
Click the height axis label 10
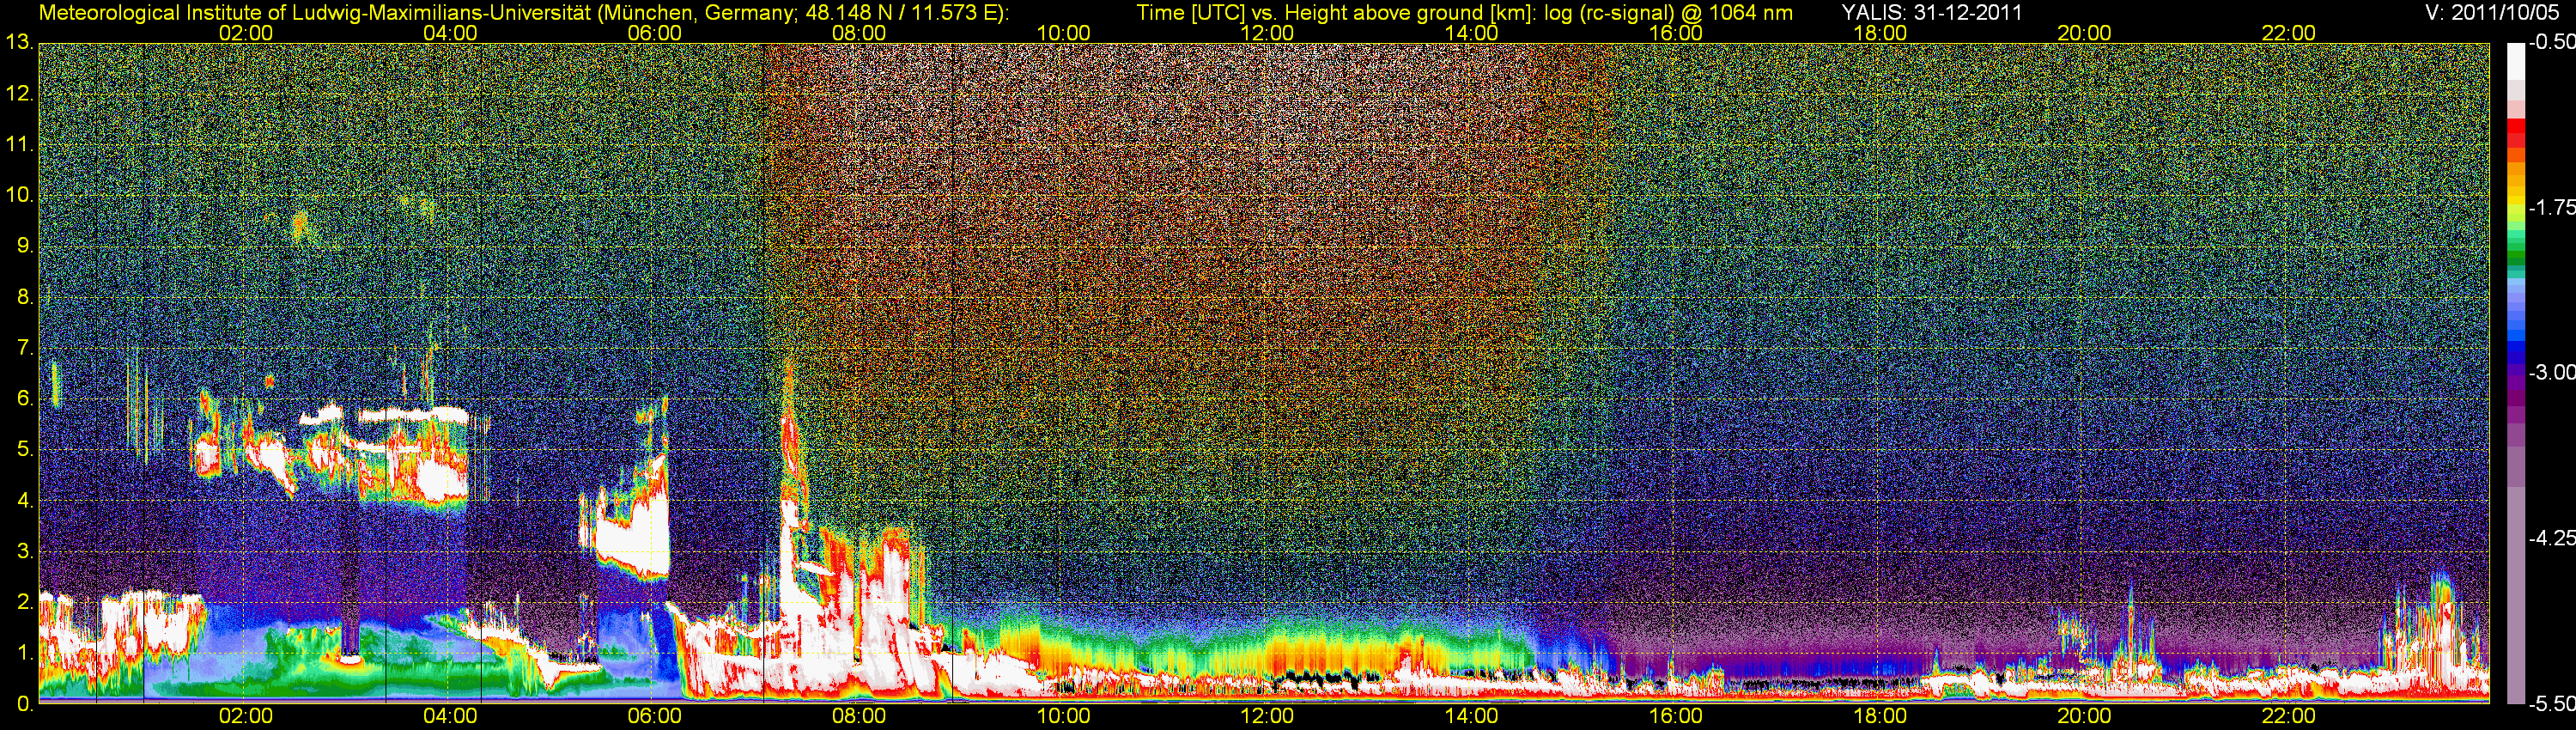pyautogui.click(x=19, y=195)
